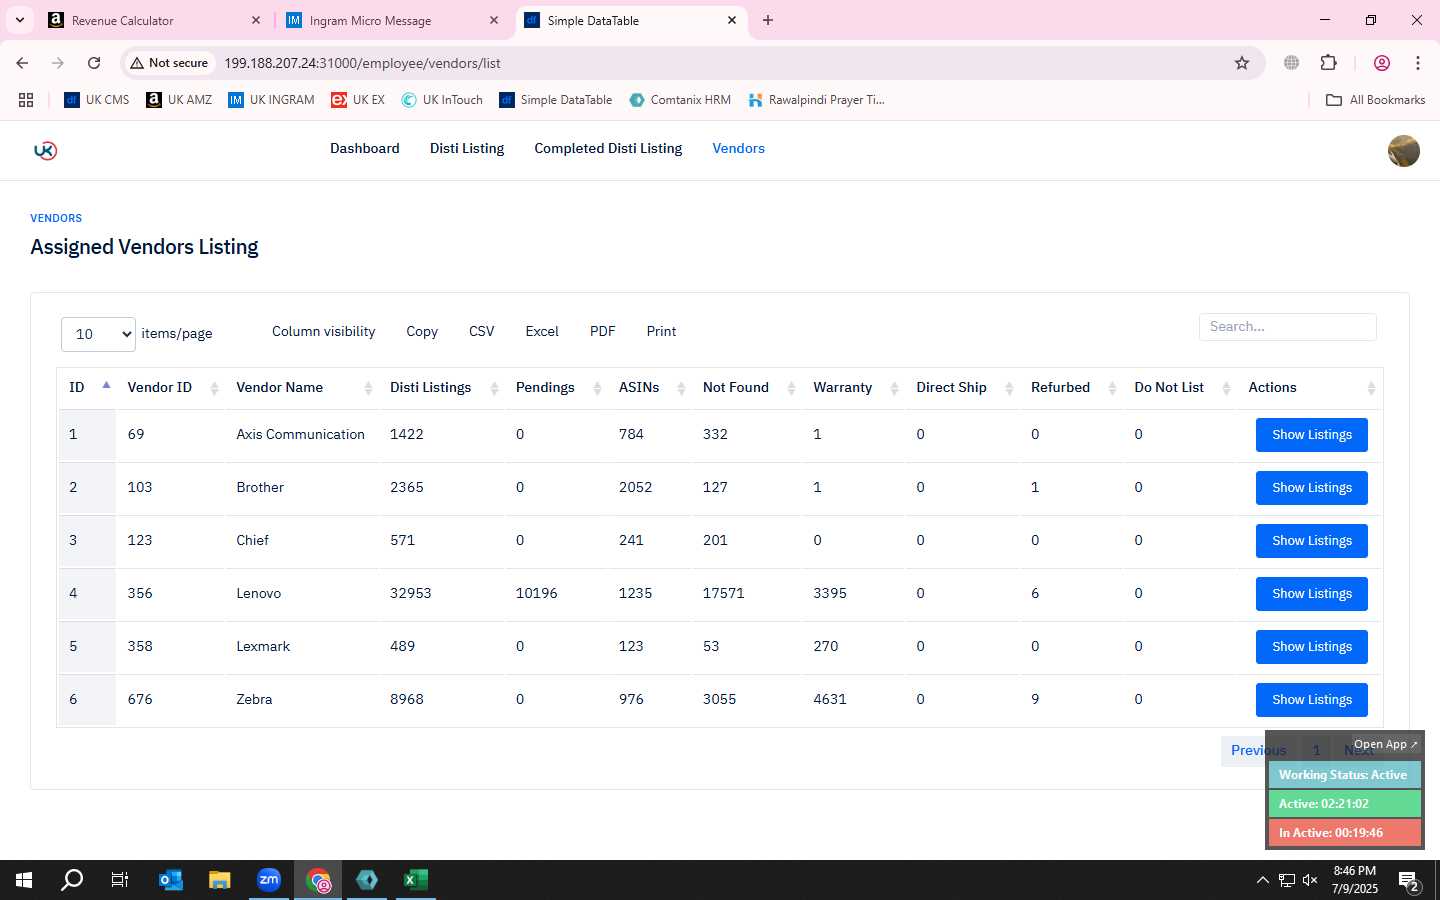Open the globe icon beside the address bar
The width and height of the screenshot is (1440, 900).
(1291, 63)
